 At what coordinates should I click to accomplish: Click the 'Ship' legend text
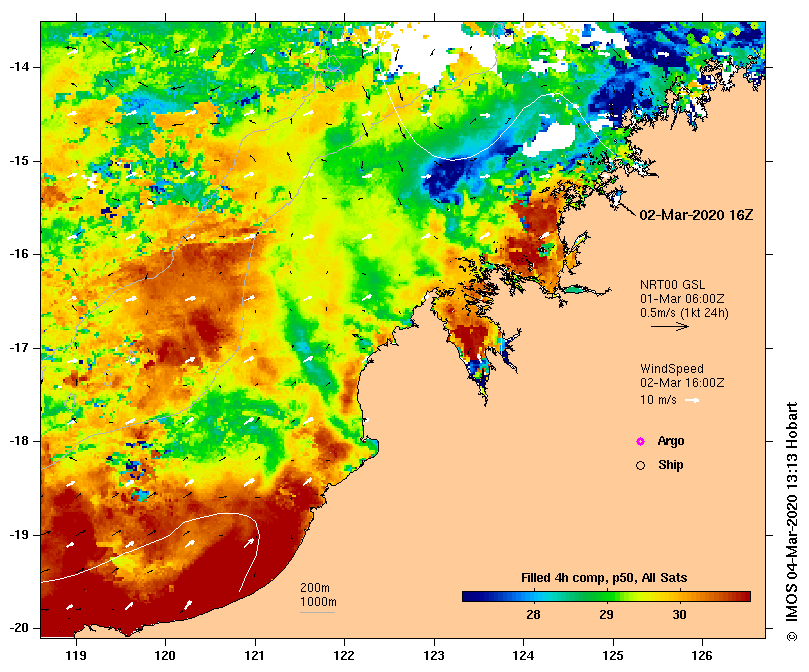[x=671, y=465]
